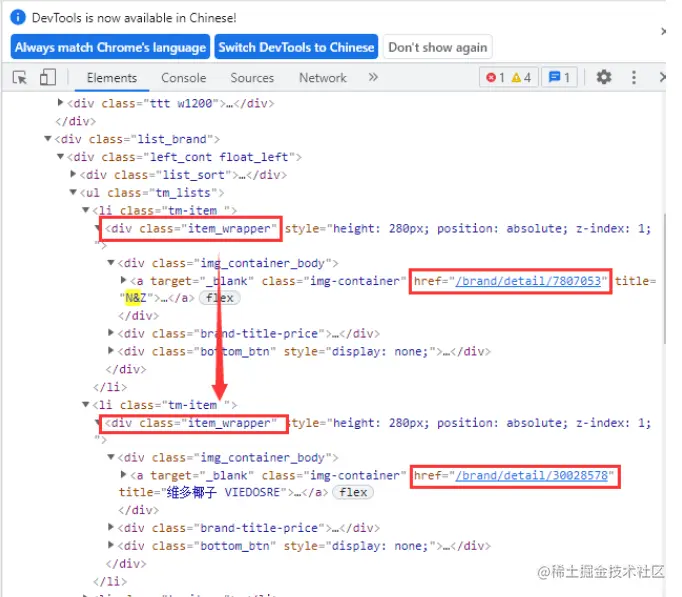Collapse the second img_container_body div
The height and width of the screenshot is (597, 682).
point(111,457)
